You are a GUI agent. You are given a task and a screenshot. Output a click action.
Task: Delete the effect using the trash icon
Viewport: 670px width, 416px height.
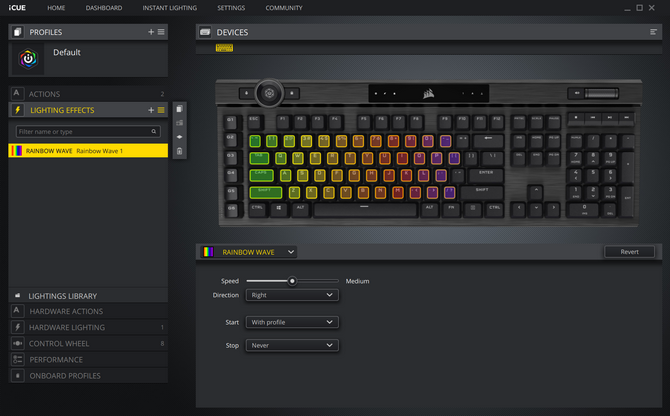point(179,151)
